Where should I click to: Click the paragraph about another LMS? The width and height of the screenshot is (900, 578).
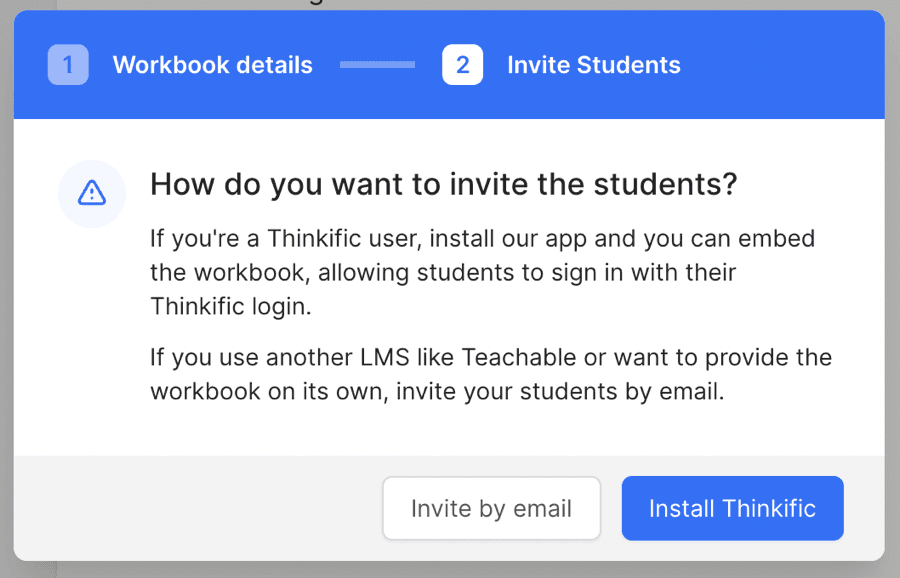point(490,374)
